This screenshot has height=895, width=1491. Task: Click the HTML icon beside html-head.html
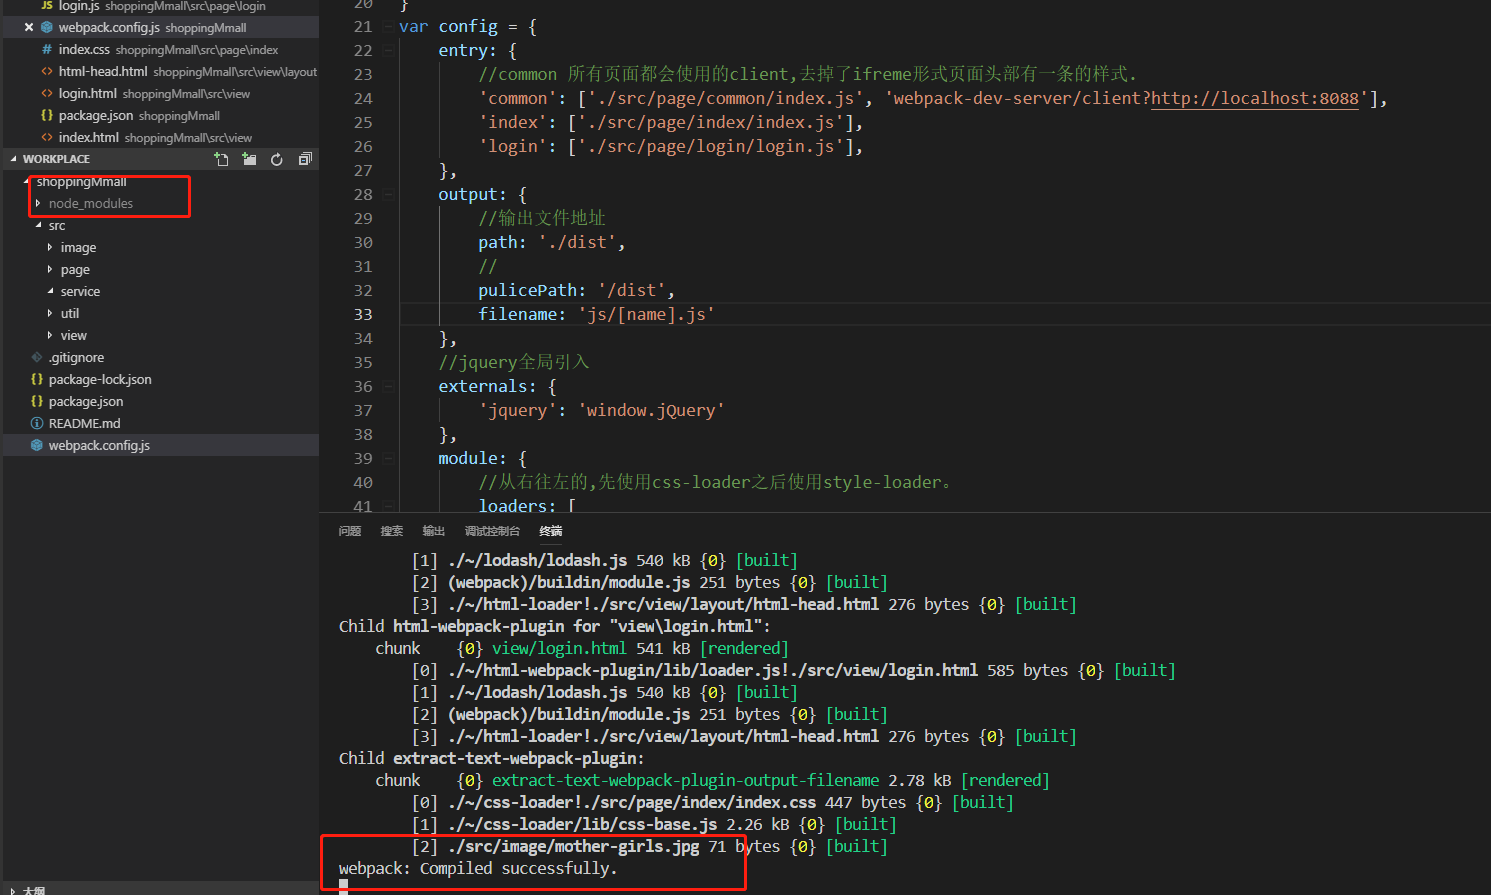point(47,71)
